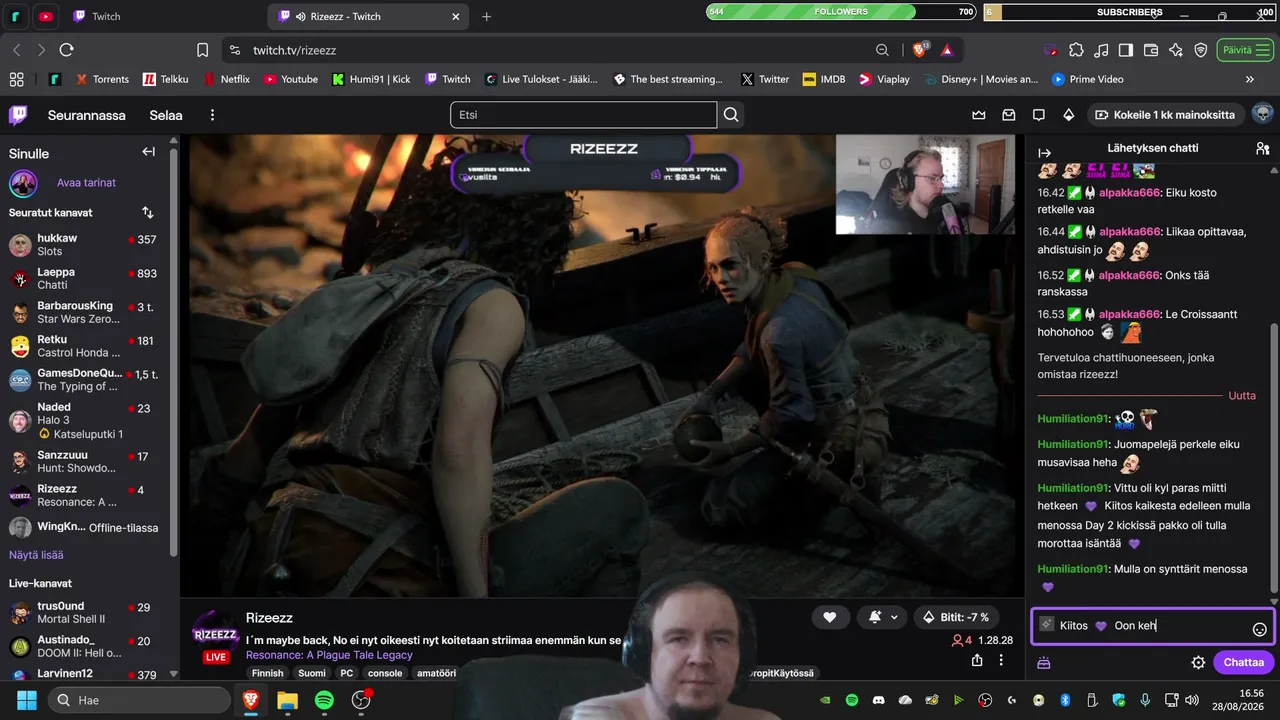Expand Näytä lisää followed channels
Screen dimensions: 1280x720
pos(36,555)
